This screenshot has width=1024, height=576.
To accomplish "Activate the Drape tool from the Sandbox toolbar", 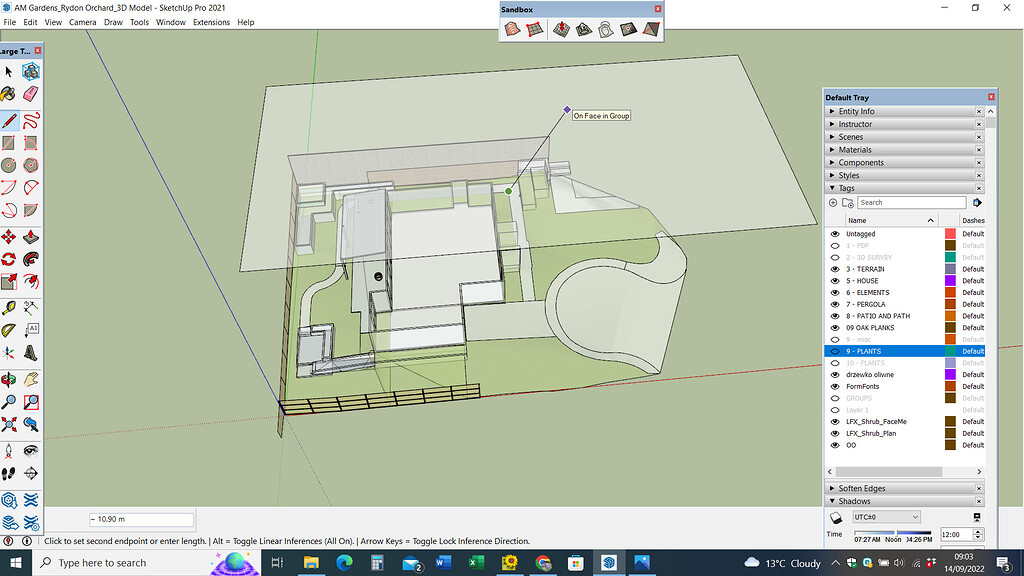I will (x=604, y=30).
